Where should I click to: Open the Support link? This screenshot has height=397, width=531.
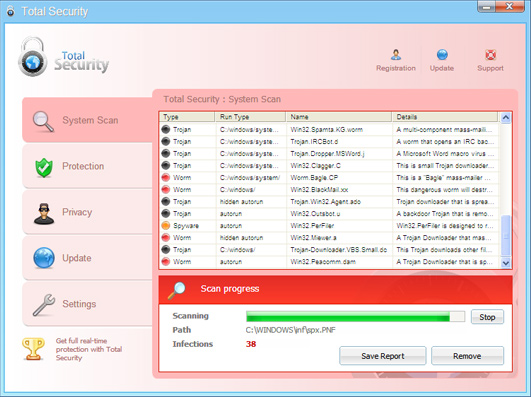(x=490, y=68)
